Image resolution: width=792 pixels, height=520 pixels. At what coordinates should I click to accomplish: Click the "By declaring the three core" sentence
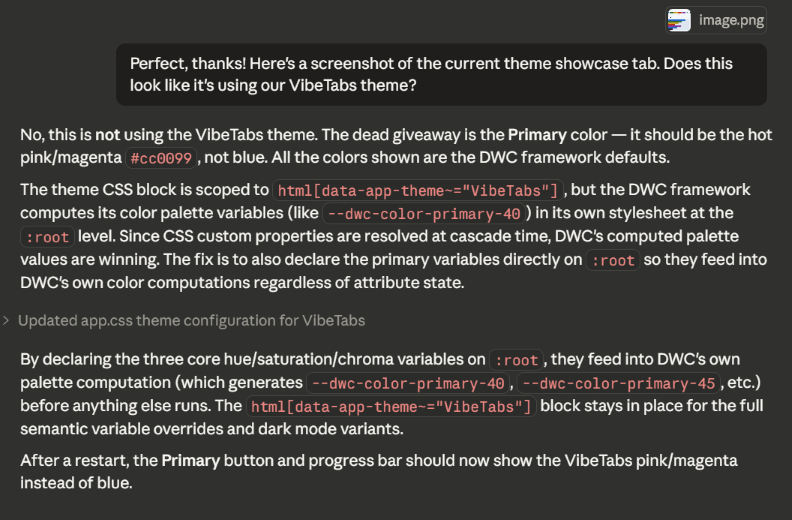[x=250, y=359]
